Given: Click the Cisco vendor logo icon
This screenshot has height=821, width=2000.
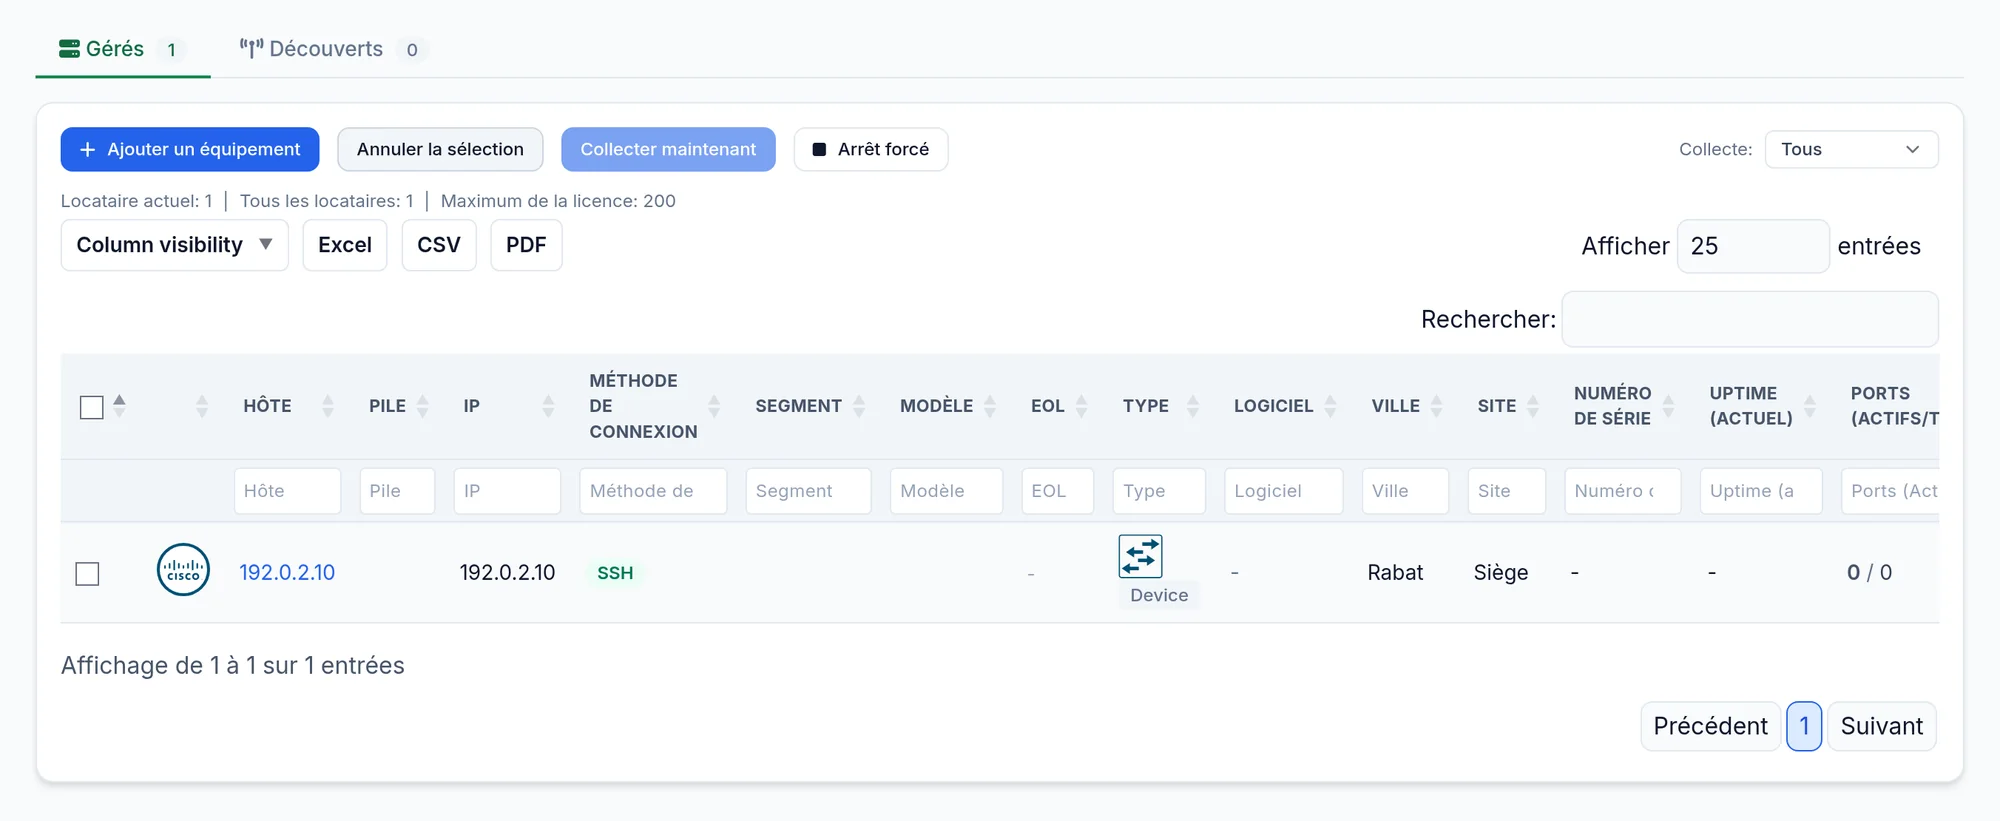Looking at the screenshot, I should pos(183,570).
